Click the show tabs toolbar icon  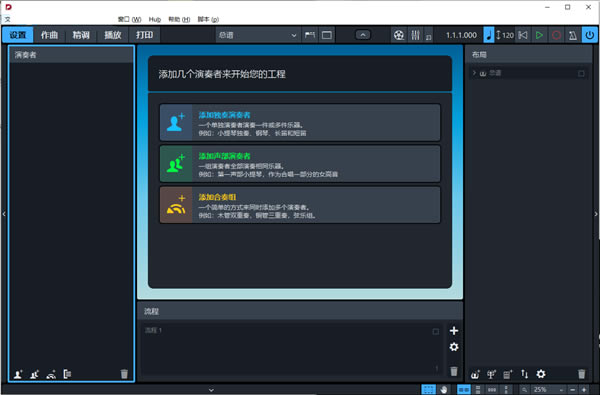coord(310,35)
